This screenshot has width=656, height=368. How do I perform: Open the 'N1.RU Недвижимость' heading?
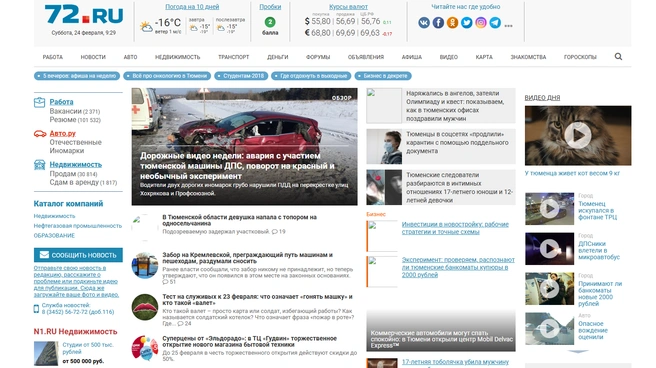point(75,332)
